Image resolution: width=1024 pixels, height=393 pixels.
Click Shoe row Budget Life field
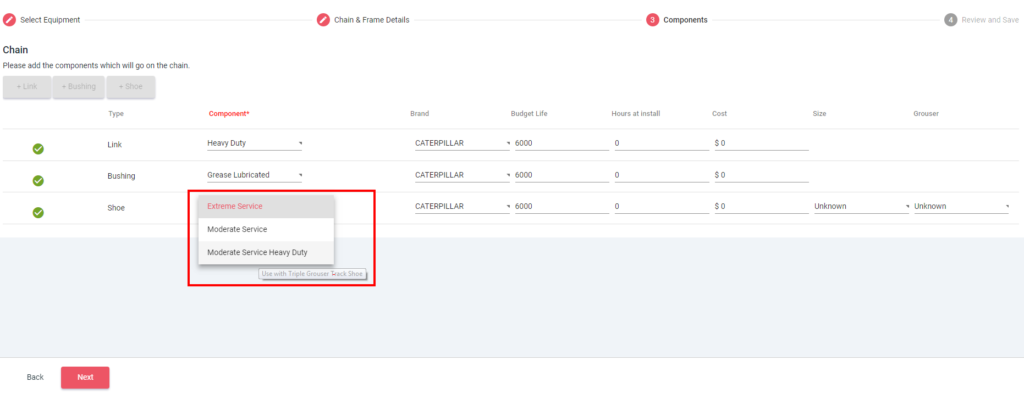562,206
